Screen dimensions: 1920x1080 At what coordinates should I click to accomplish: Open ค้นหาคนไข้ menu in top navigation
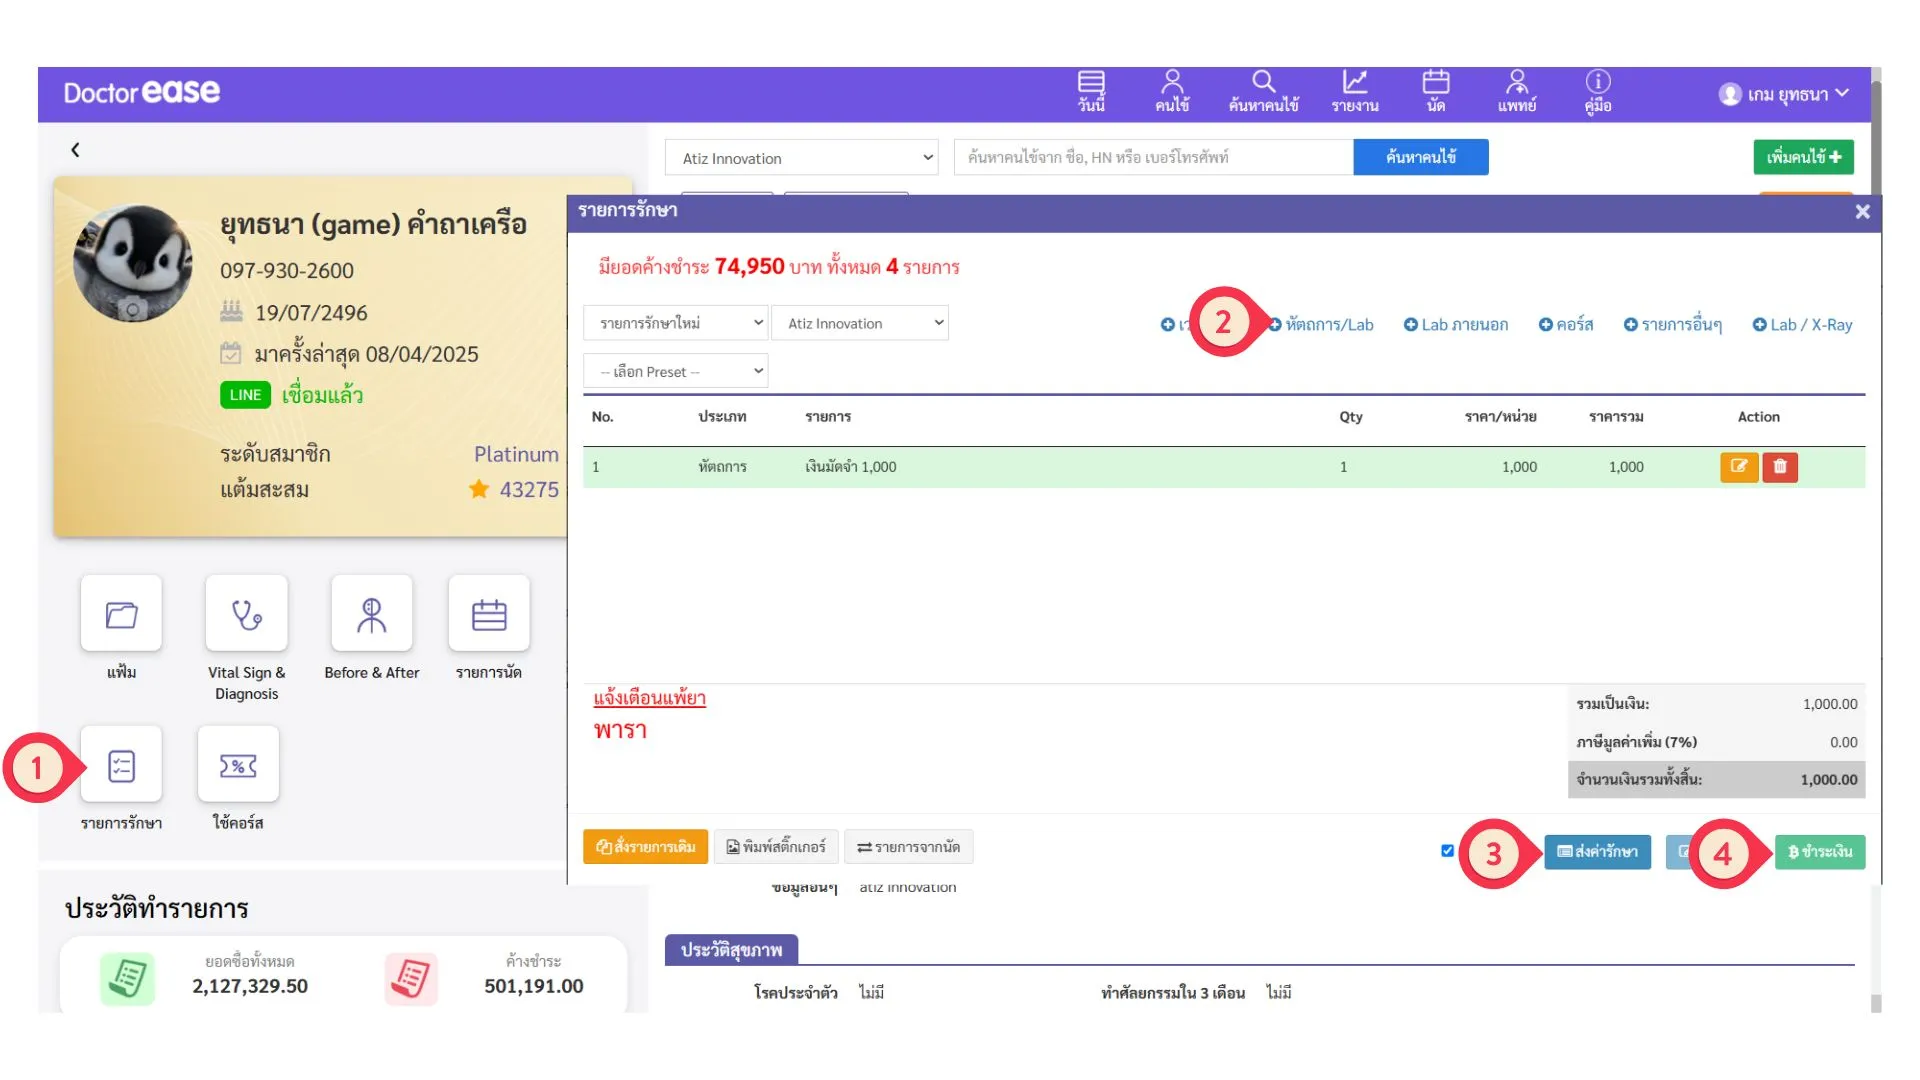tap(1263, 91)
